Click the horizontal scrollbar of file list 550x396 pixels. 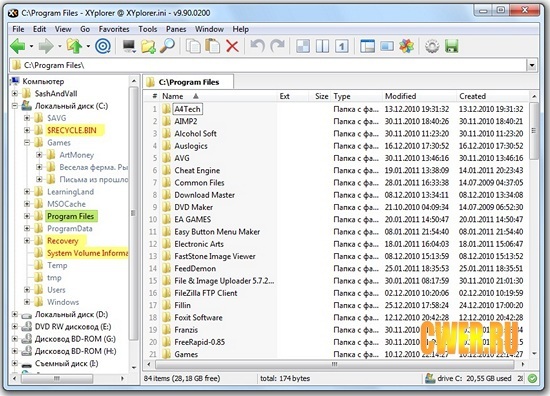coord(335,364)
